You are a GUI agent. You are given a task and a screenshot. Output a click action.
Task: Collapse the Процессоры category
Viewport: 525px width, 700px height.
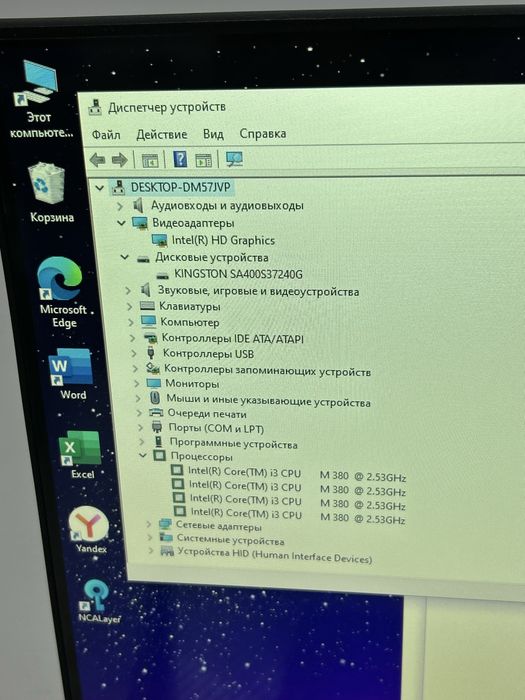click(143, 456)
